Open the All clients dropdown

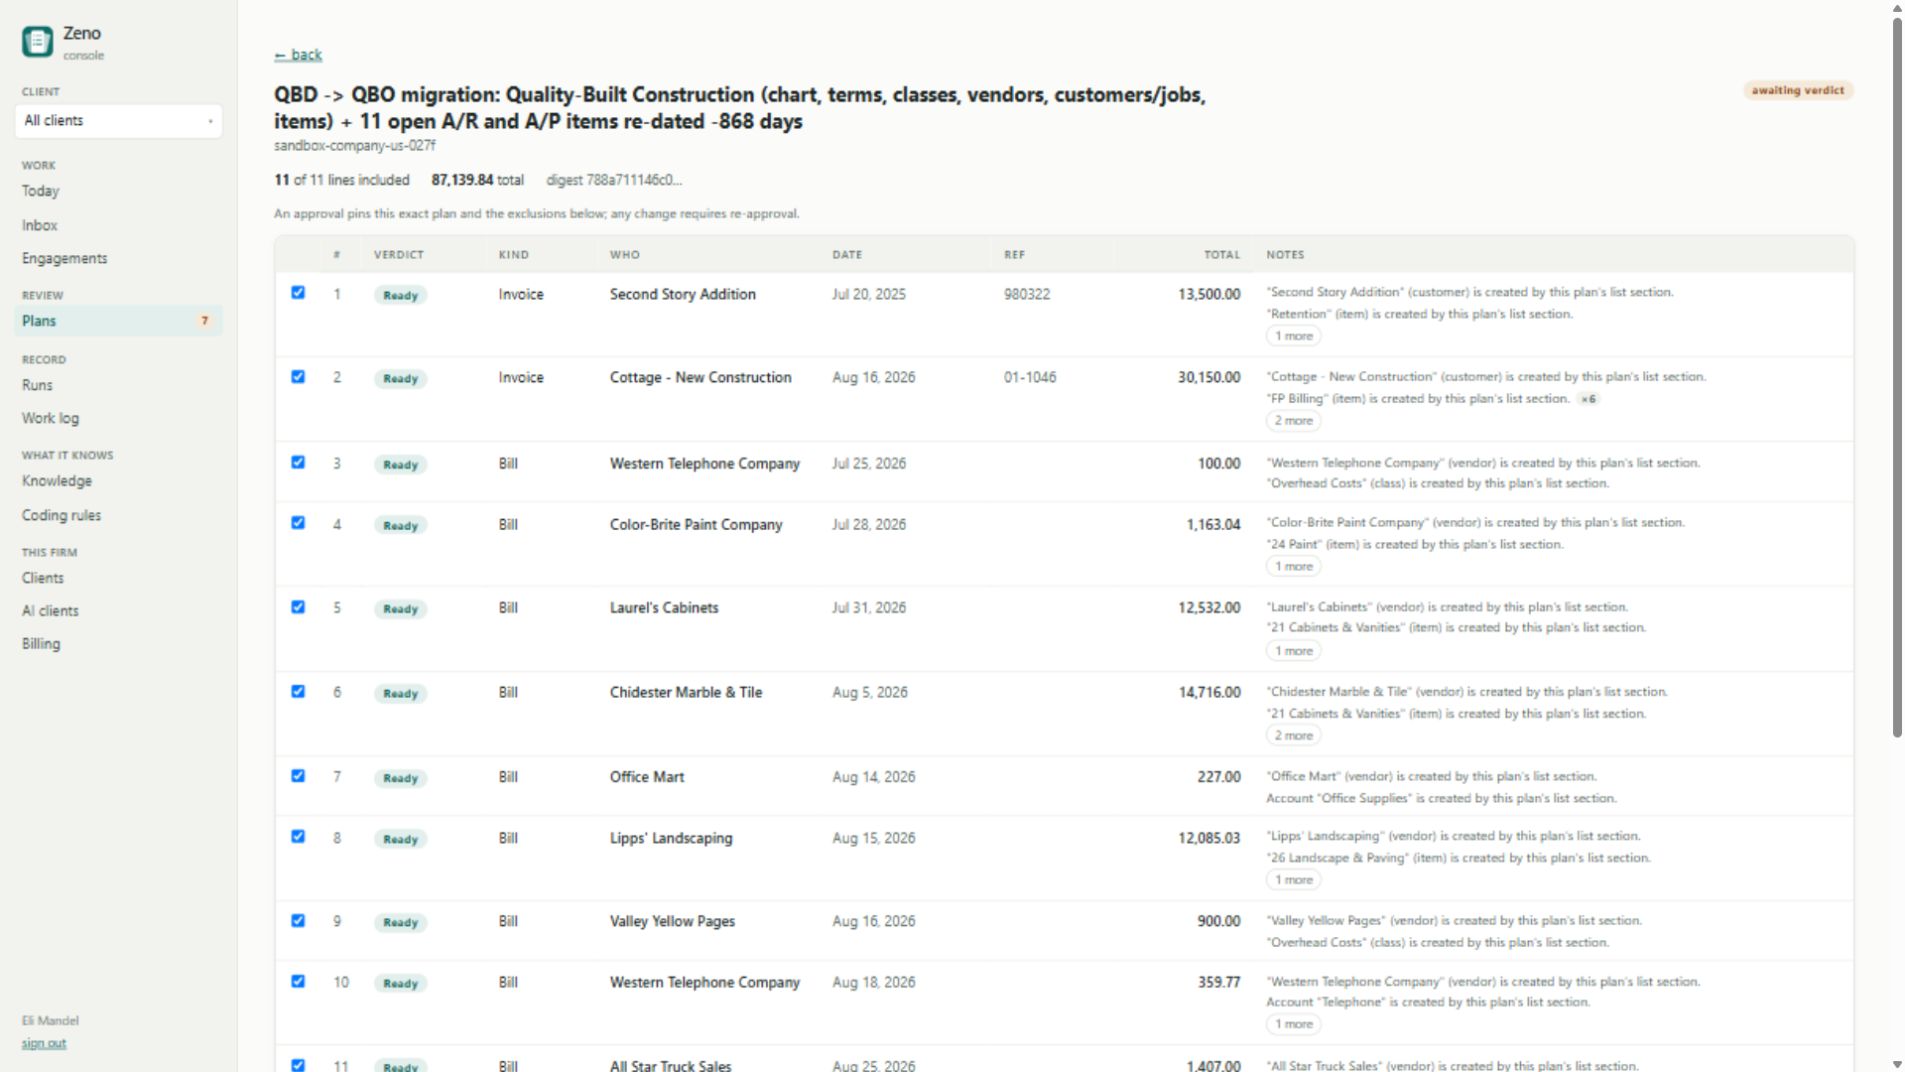(x=118, y=121)
